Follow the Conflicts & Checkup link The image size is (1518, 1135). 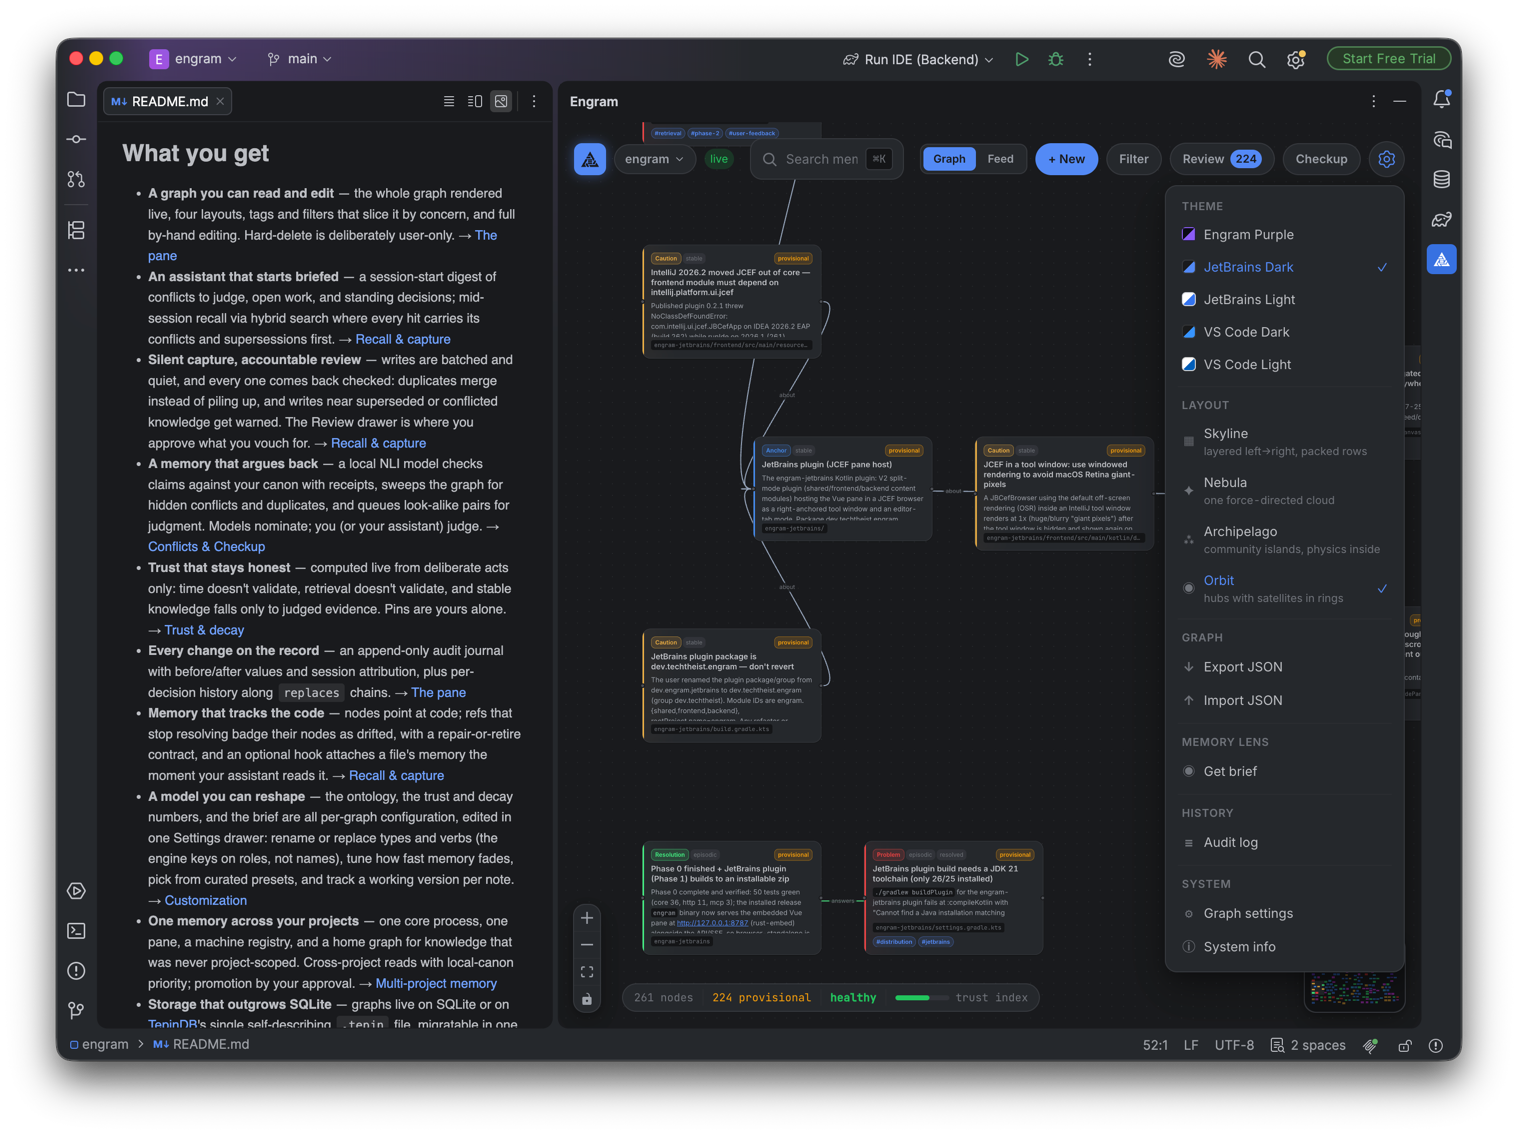click(x=206, y=547)
